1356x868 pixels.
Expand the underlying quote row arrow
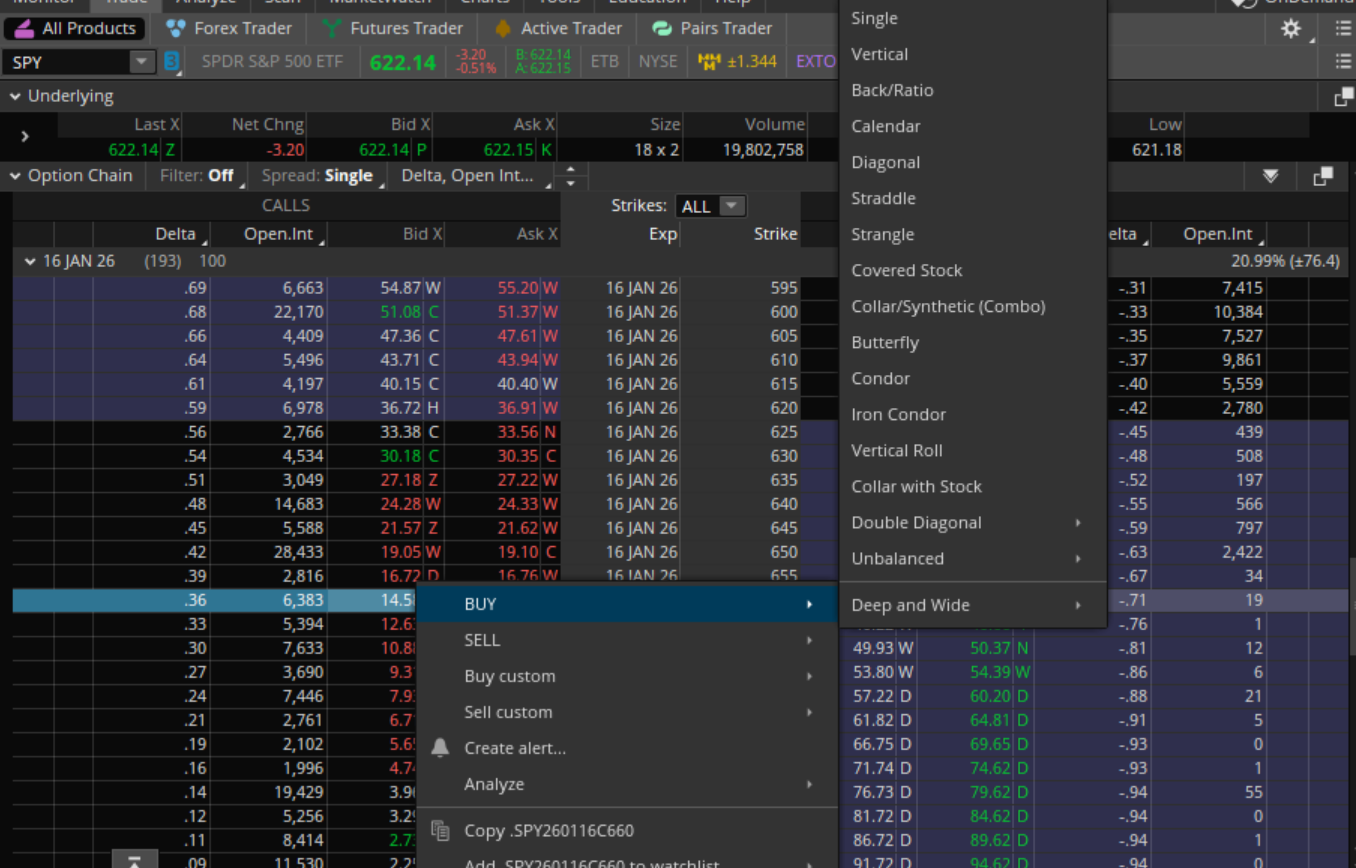point(25,136)
